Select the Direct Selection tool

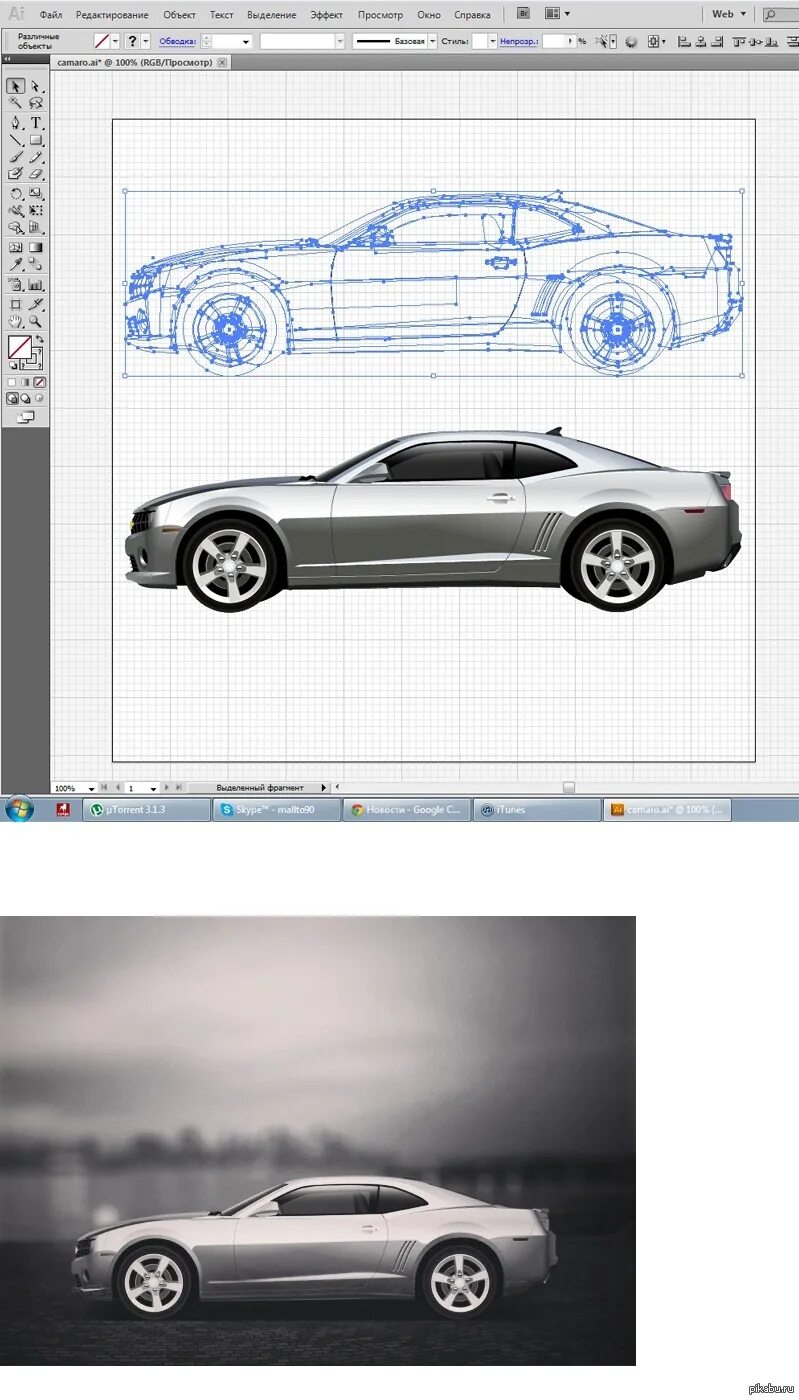tap(36, 85)
